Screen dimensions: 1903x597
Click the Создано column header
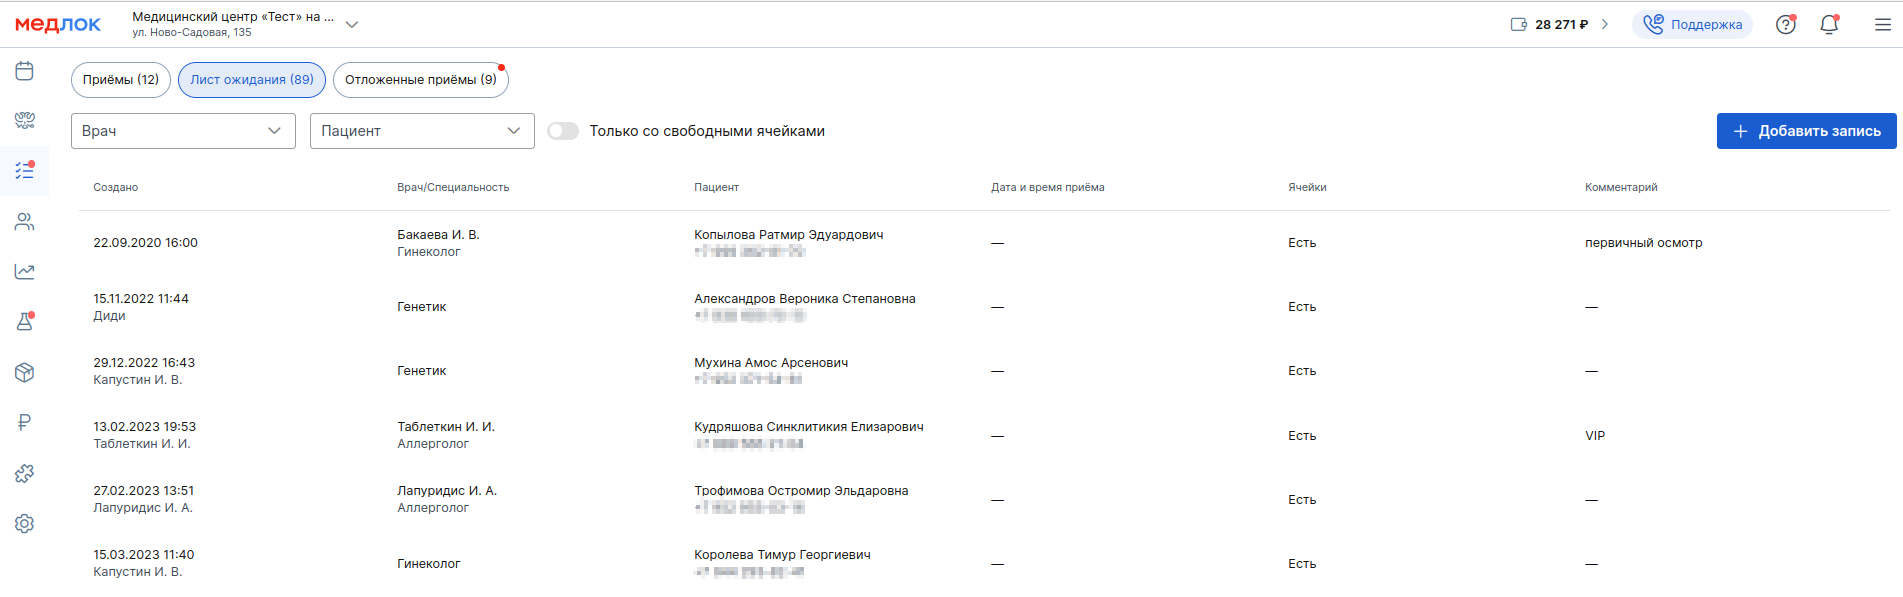click(116, 187)
